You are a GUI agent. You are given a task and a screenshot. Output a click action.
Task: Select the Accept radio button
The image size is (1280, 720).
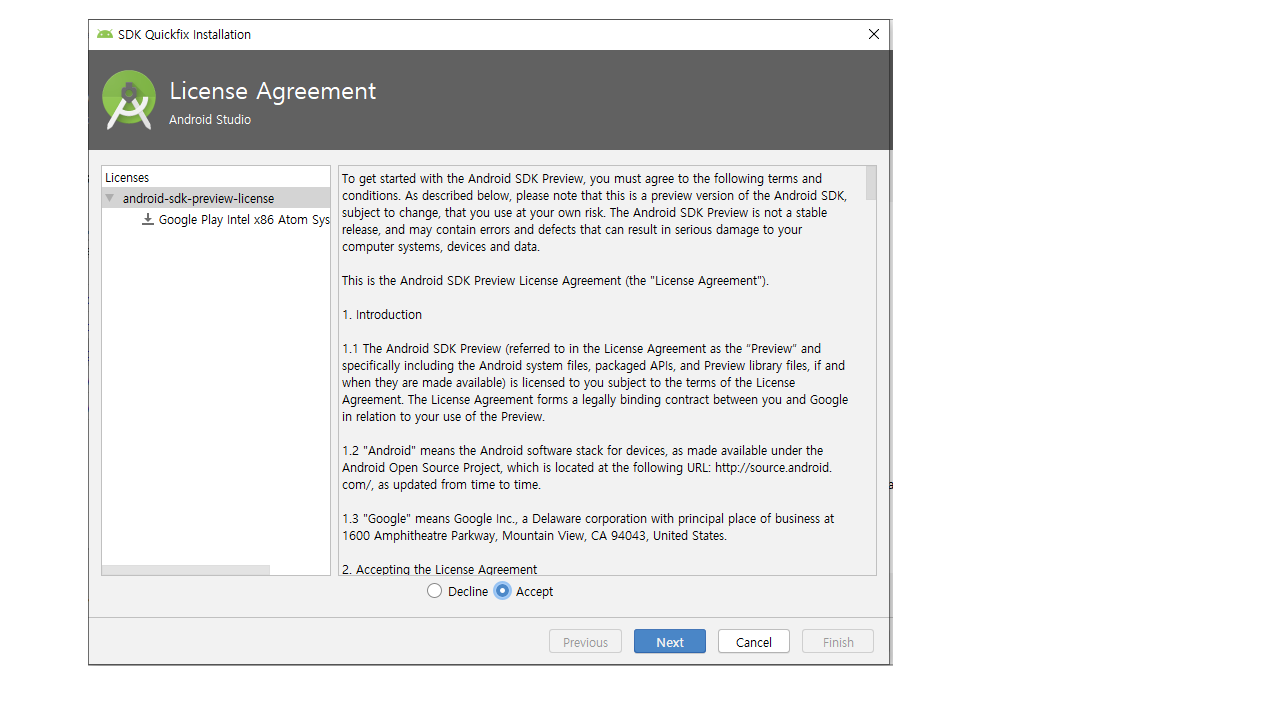(503, 591)
